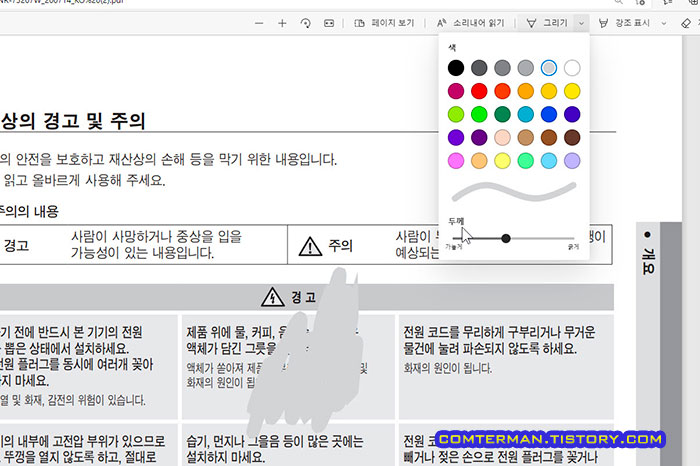Screen dimensions: 700x466
Task: Click the heading '상의 경고 및 주의'
Action: point(73,121)
